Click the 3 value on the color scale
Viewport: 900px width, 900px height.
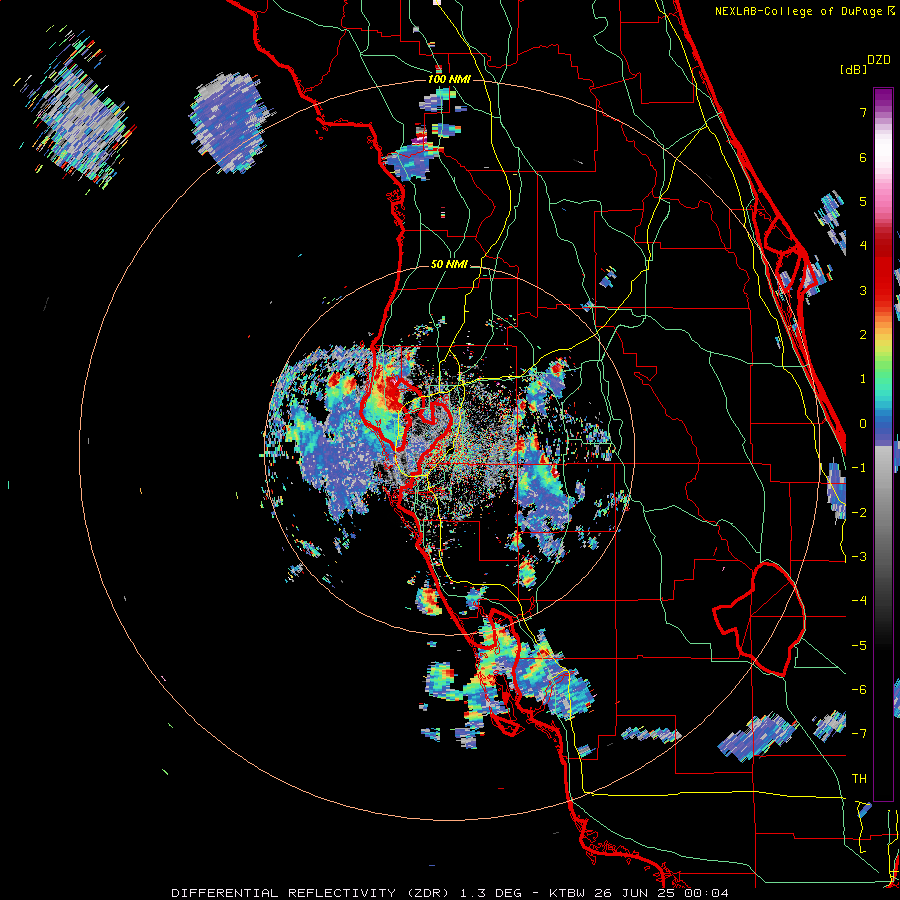pyautogui.click(x=863, y=290)
